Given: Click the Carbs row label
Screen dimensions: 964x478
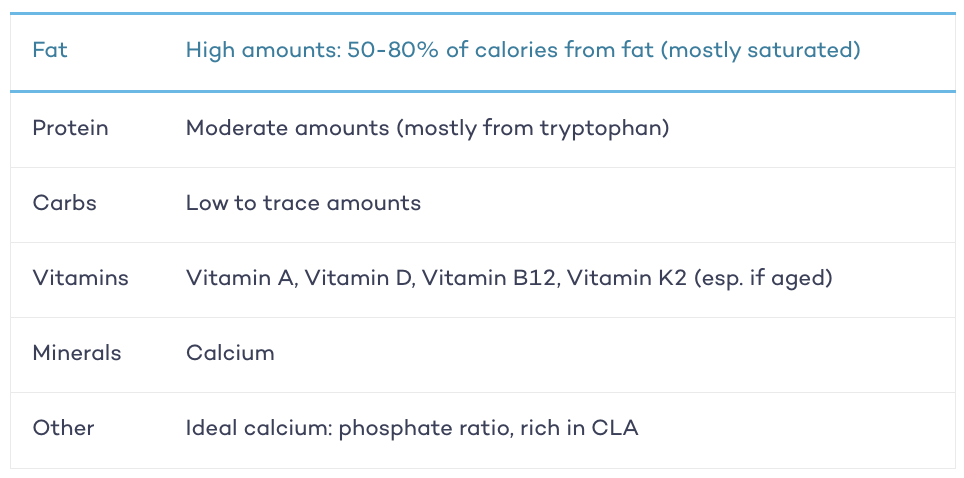Looking at the screenshot, I should (x=65, y=203).
